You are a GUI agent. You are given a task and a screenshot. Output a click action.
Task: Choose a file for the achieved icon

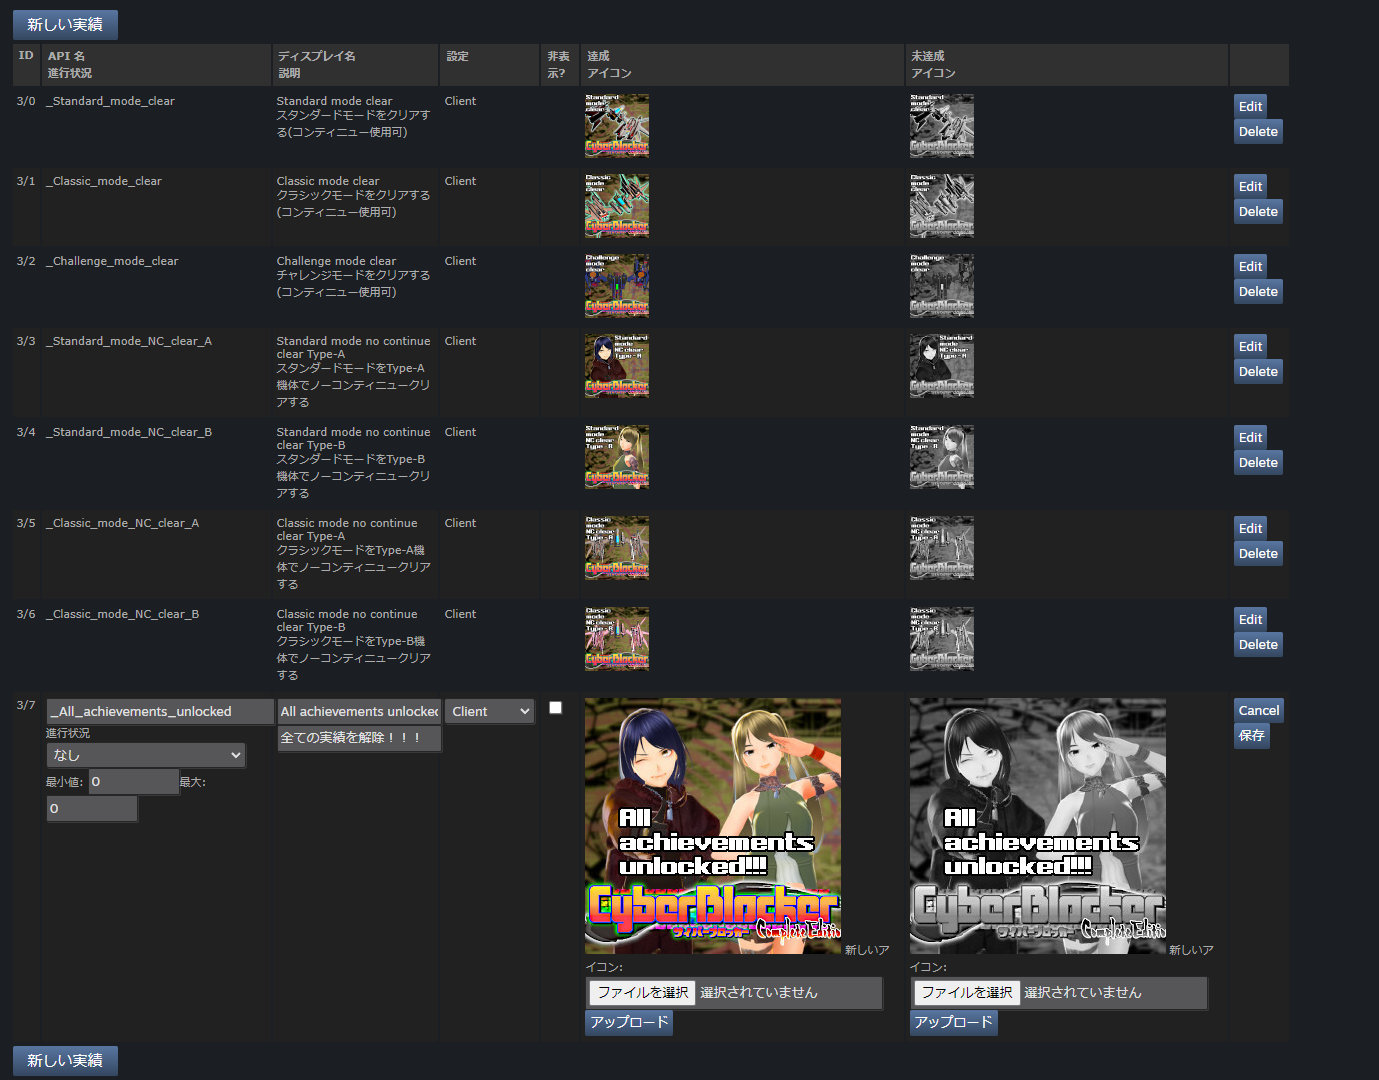643,992
